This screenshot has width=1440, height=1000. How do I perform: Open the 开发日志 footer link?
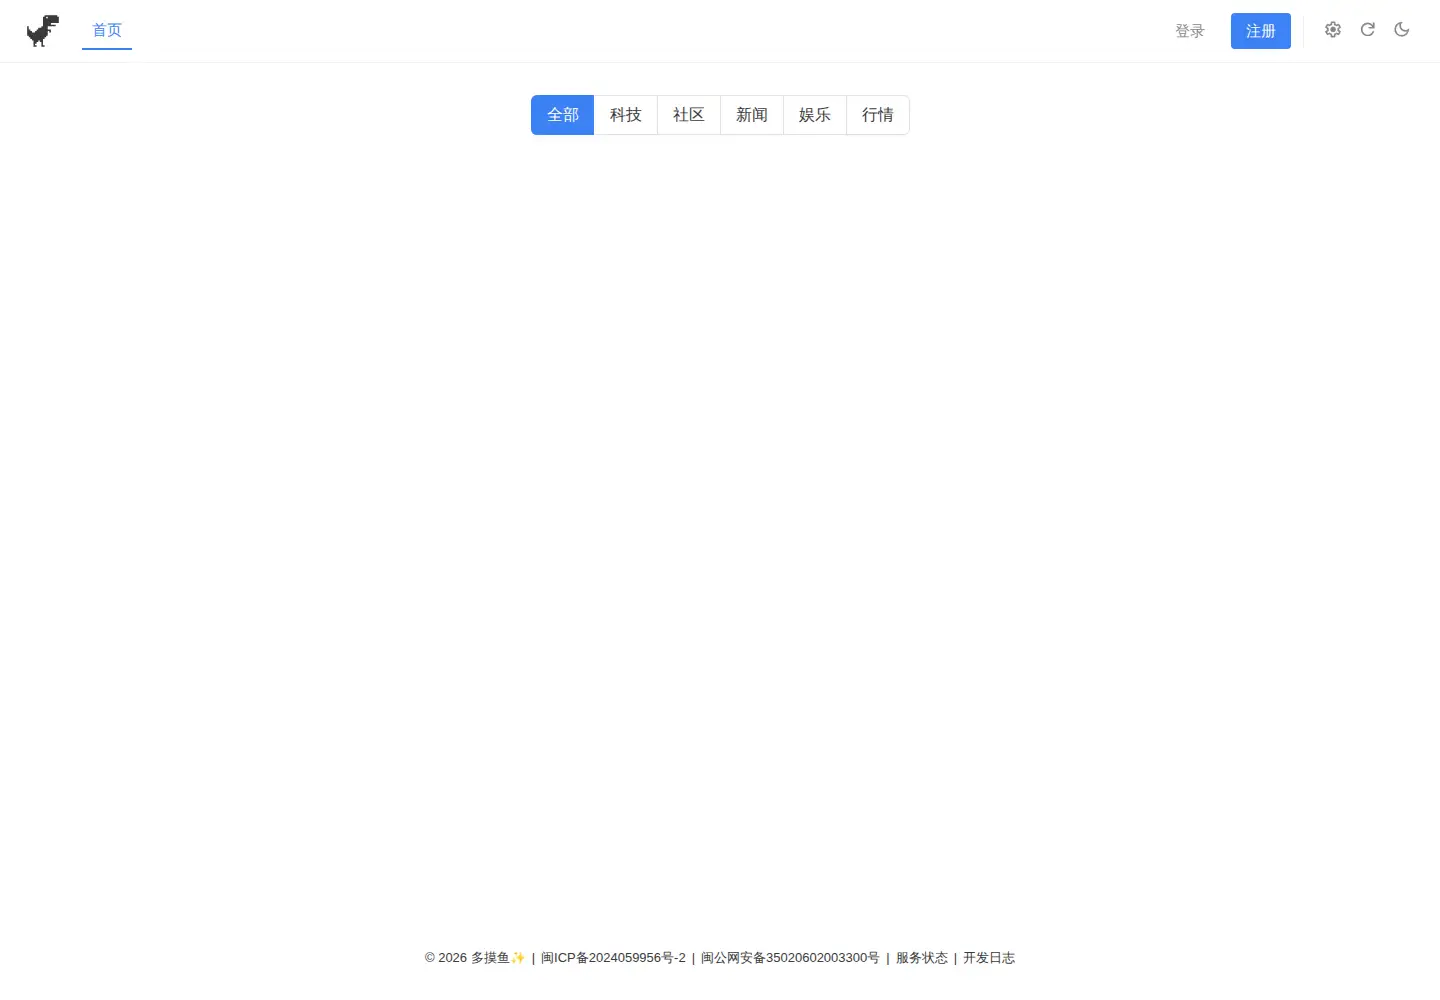coord(989,958)
